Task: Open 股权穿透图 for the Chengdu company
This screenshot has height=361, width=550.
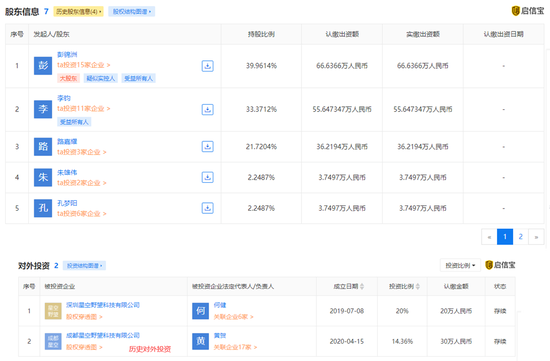Action: (84, 347)
